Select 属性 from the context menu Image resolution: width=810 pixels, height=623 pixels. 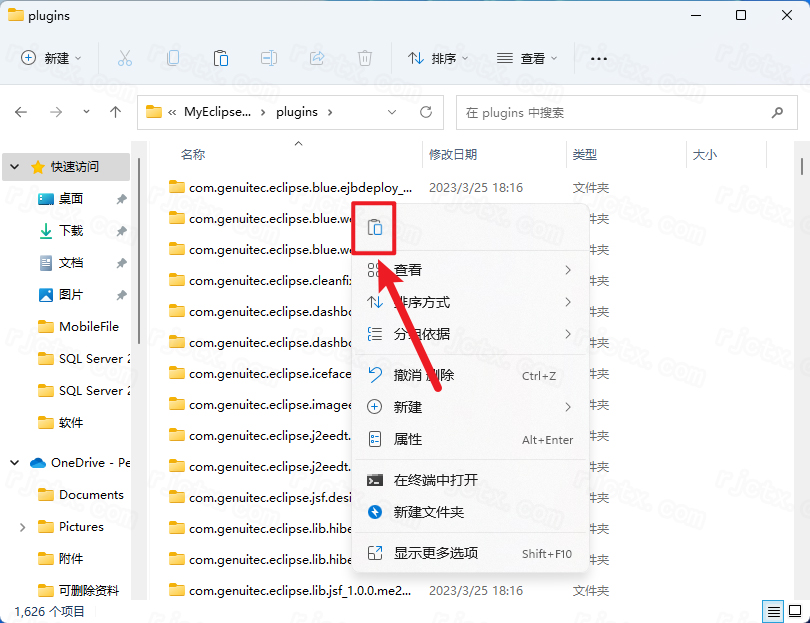click(x=408, y=439)
